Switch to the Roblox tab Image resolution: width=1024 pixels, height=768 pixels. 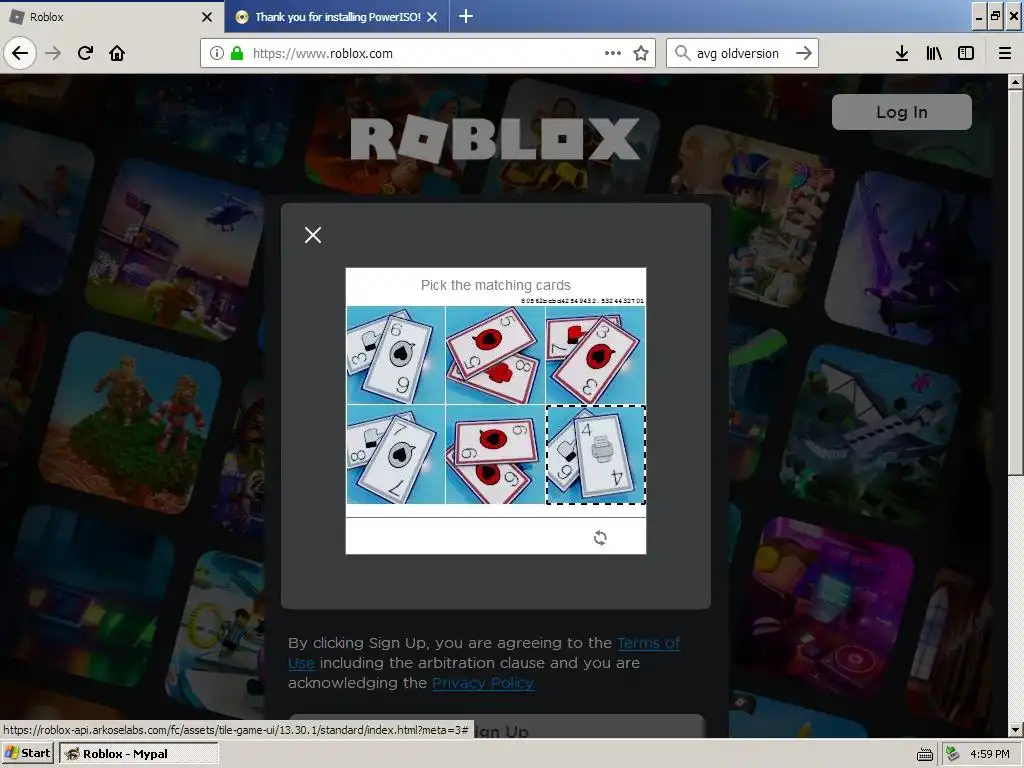(112, 17)
